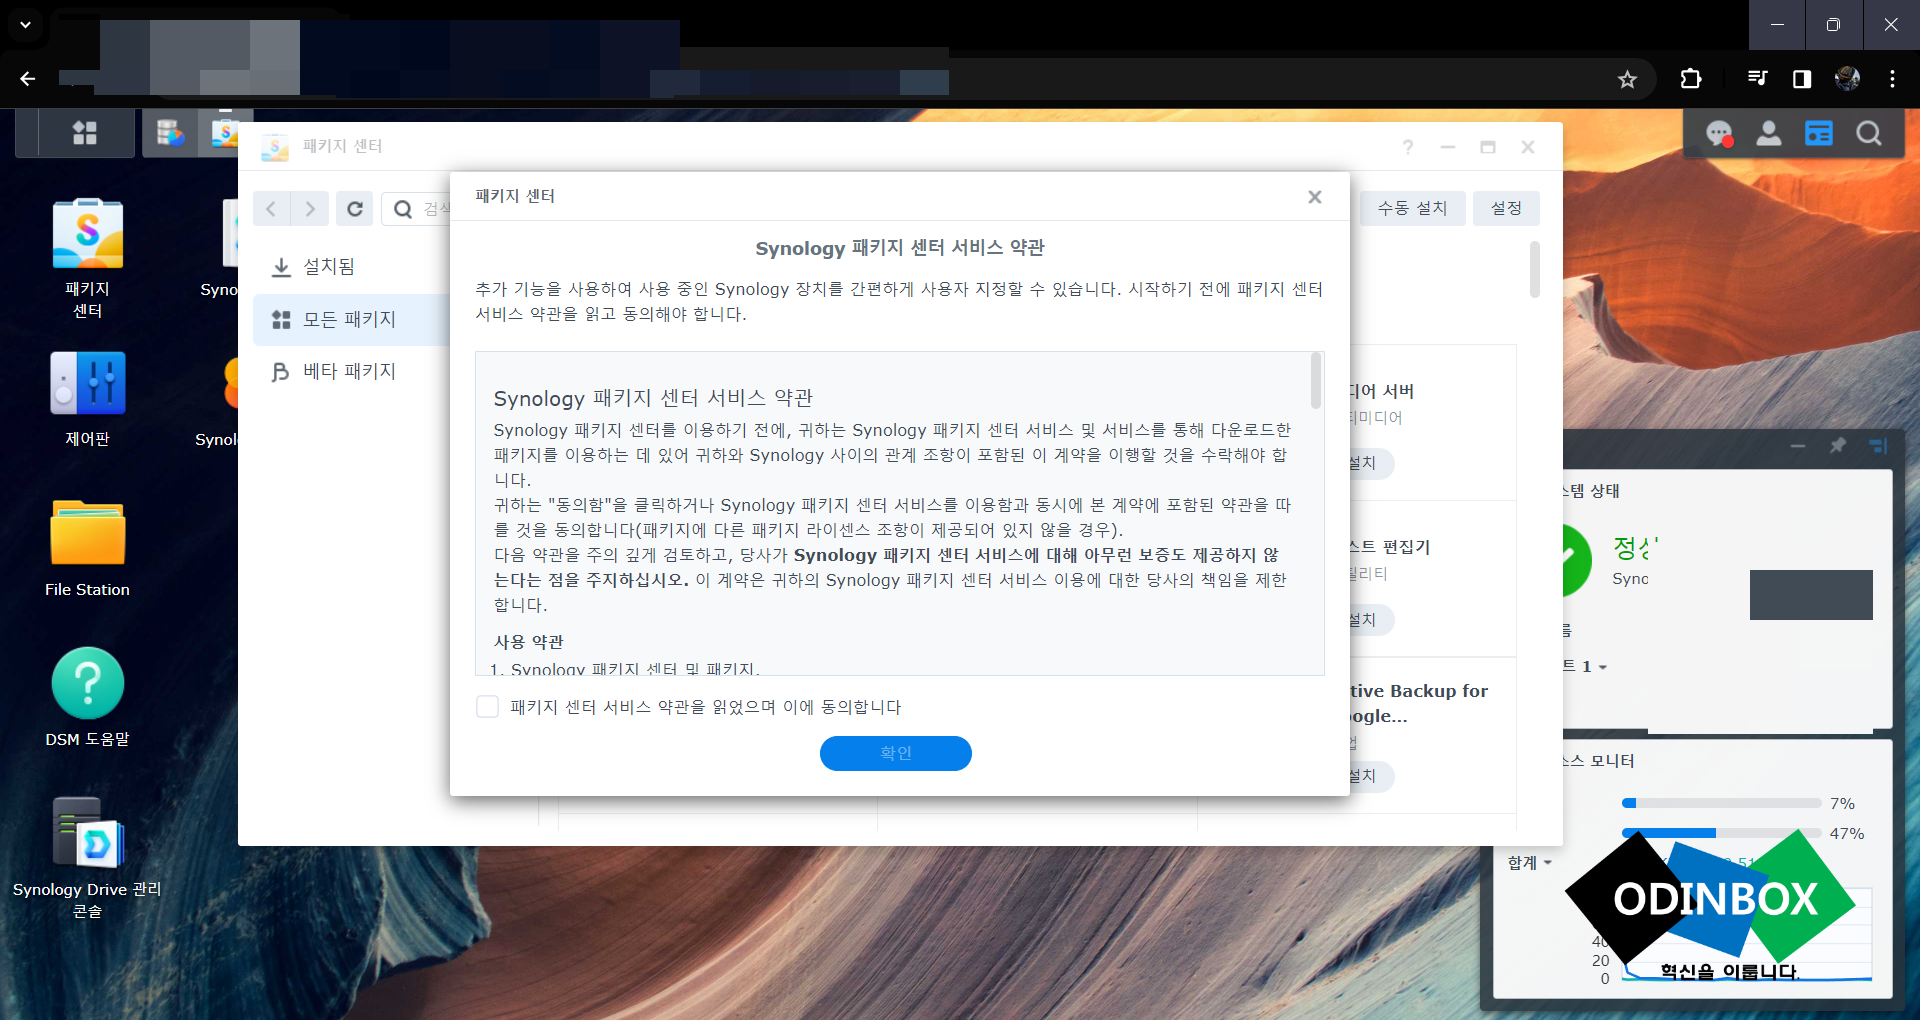Click the blue 확인 confirm button

(895, 753)
